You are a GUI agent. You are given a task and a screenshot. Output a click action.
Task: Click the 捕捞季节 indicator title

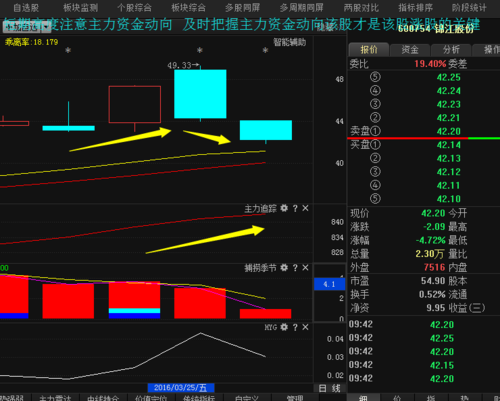(260, 268)
